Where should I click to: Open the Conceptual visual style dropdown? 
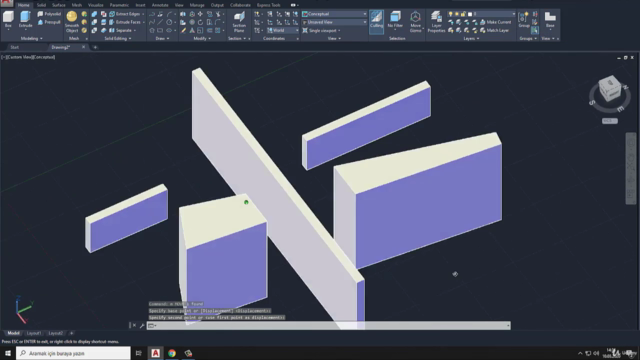tap(334, 14)
